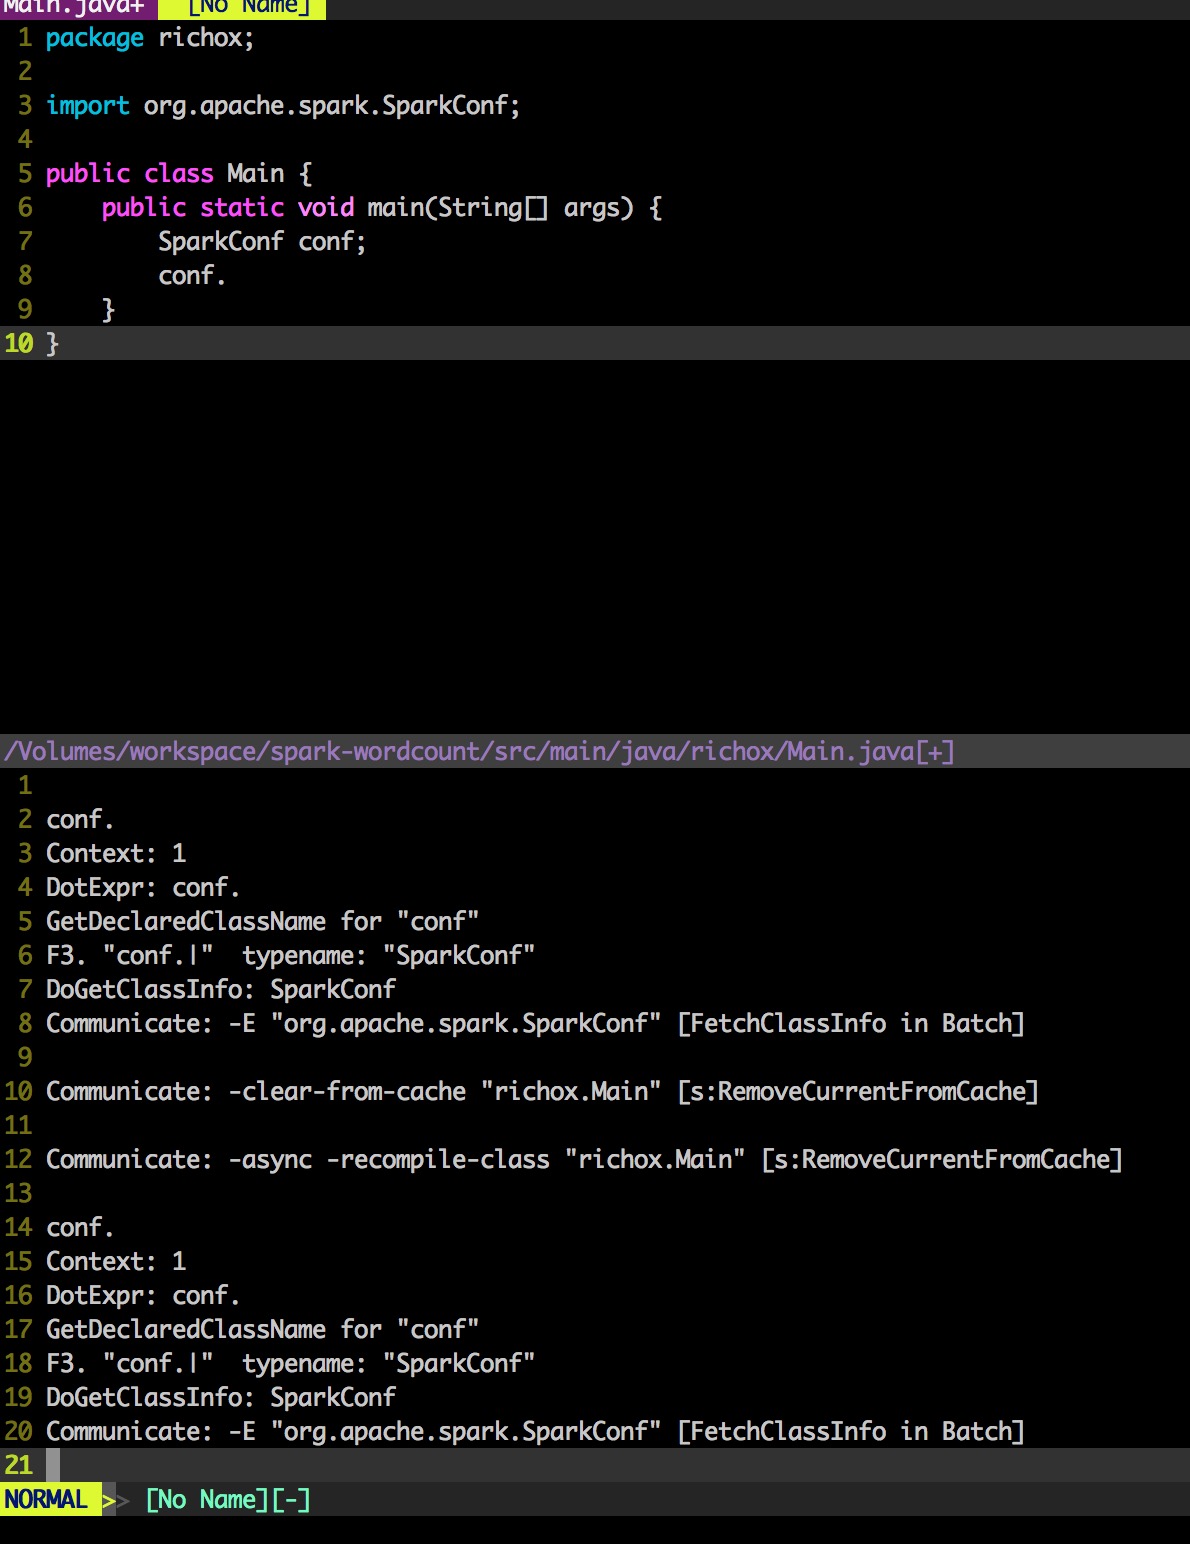Click 'Communicate: -E' entry on log line 20

tap(535, 1432)
